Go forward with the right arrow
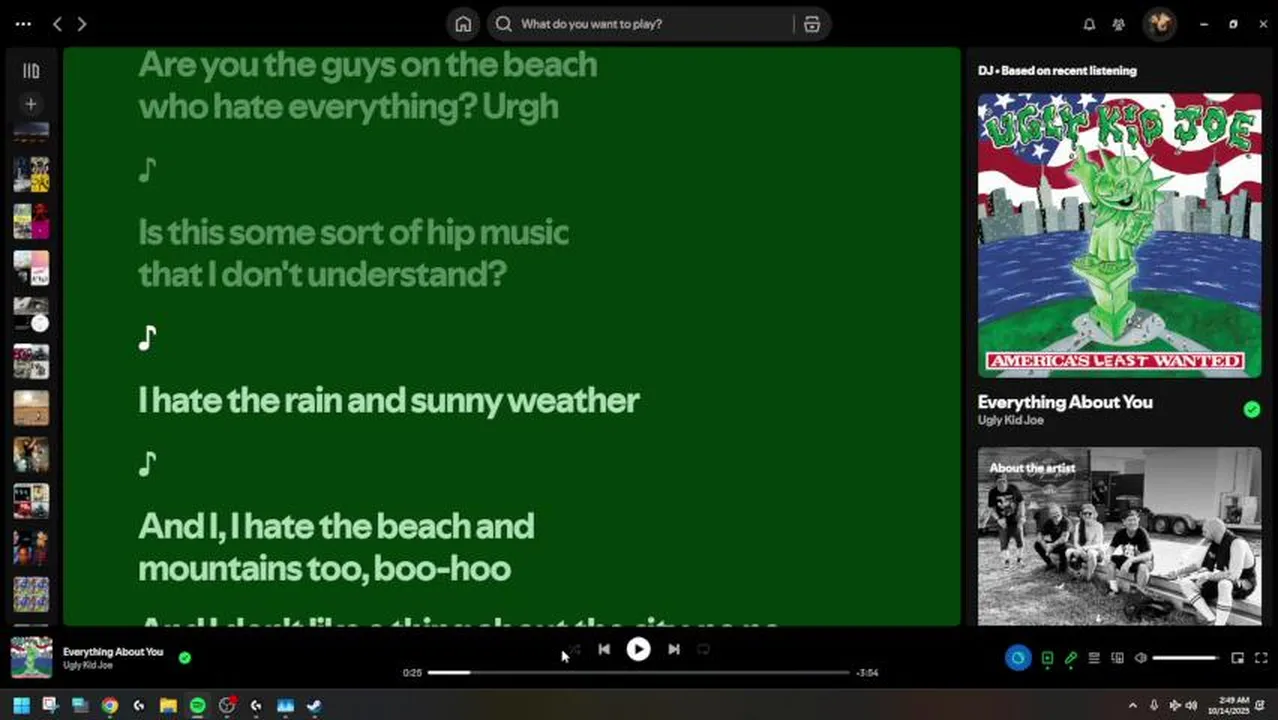 pyautogui.click(x=82, y=24)
